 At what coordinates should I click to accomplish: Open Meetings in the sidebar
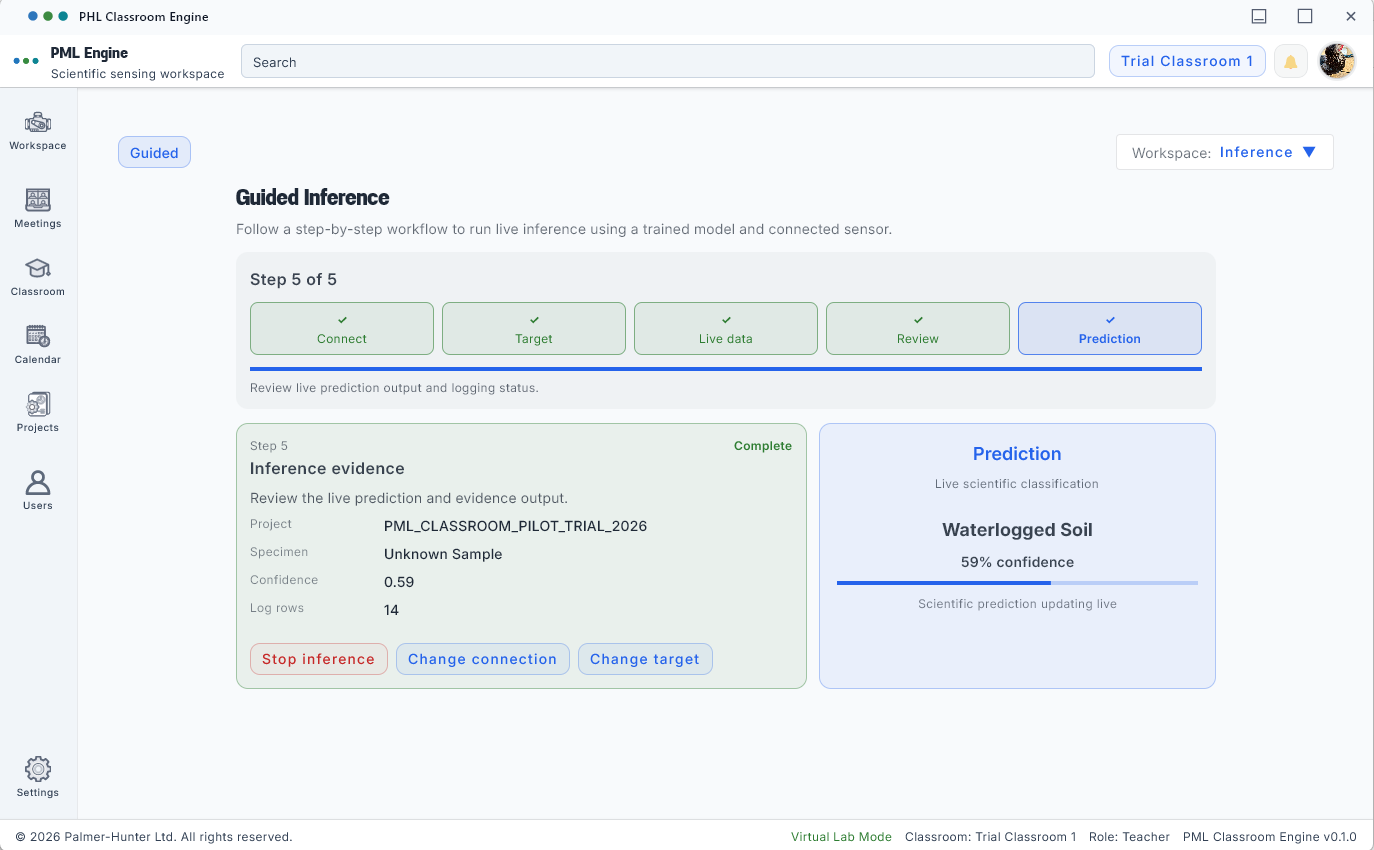click(x=38, y=208)
